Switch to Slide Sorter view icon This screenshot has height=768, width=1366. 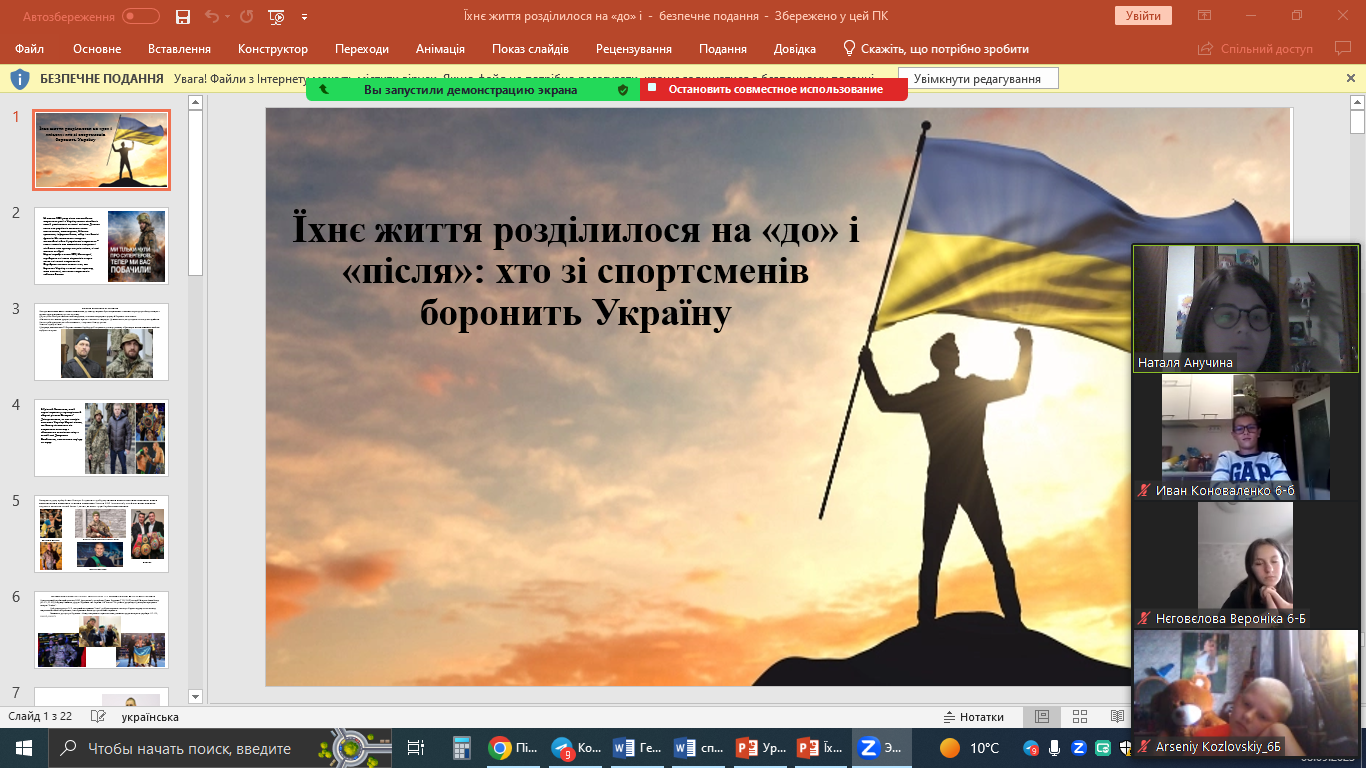tap(1080, 717)
